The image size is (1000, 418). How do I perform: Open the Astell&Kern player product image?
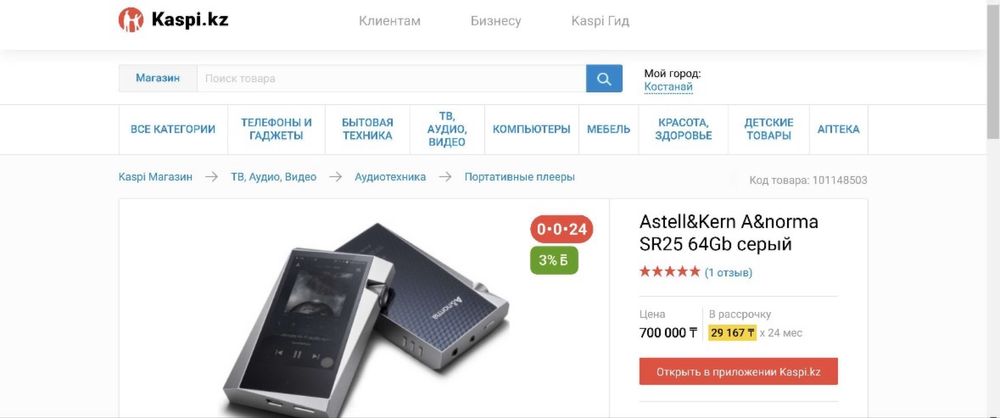tap(365, 319)
